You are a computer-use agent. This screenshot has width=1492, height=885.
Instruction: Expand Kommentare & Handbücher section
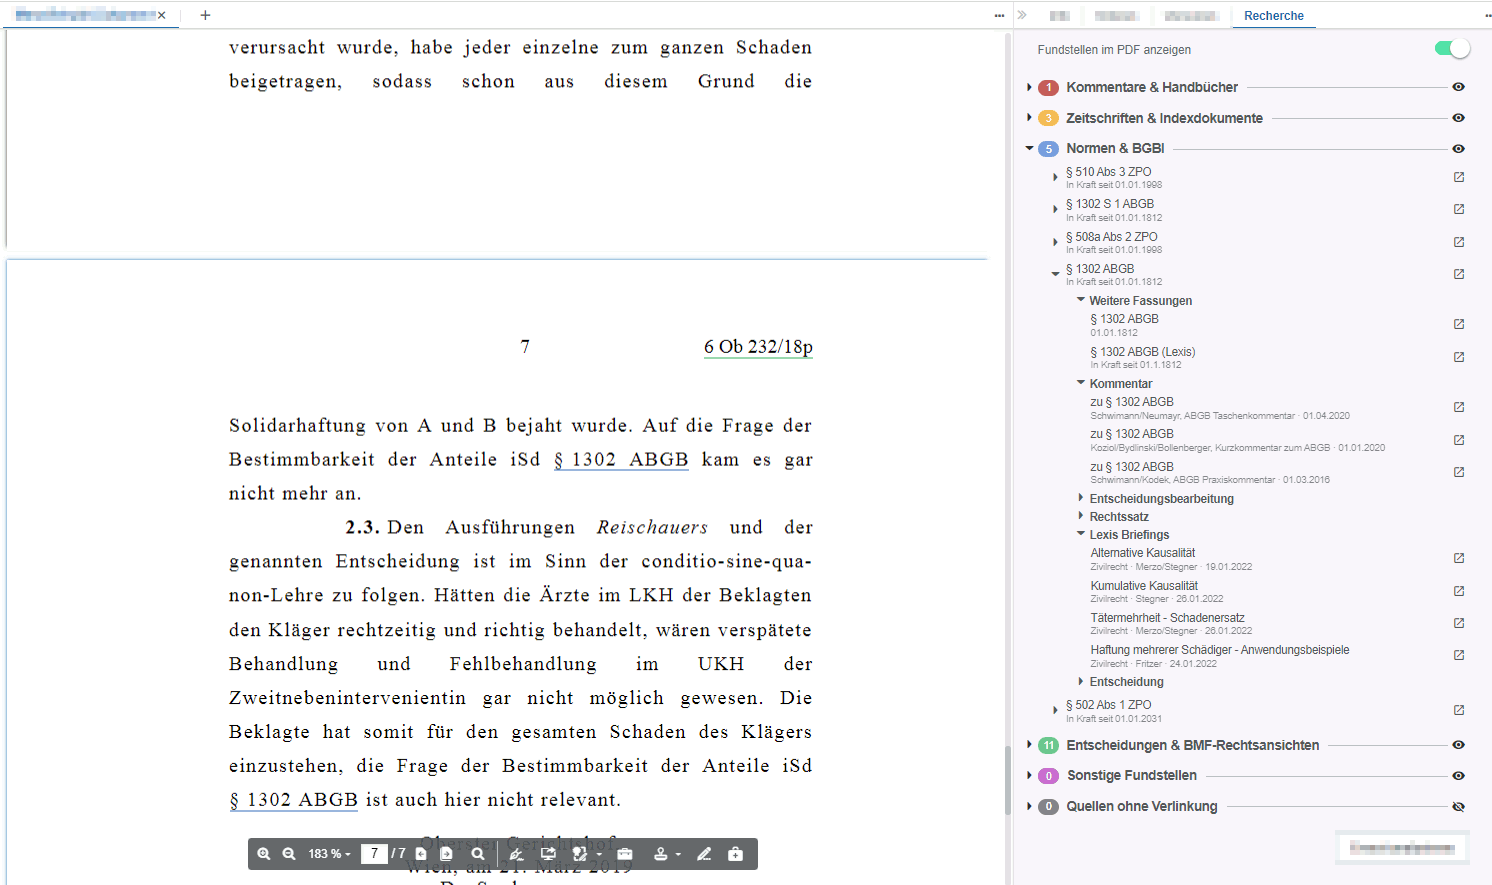coord(1029,87)
